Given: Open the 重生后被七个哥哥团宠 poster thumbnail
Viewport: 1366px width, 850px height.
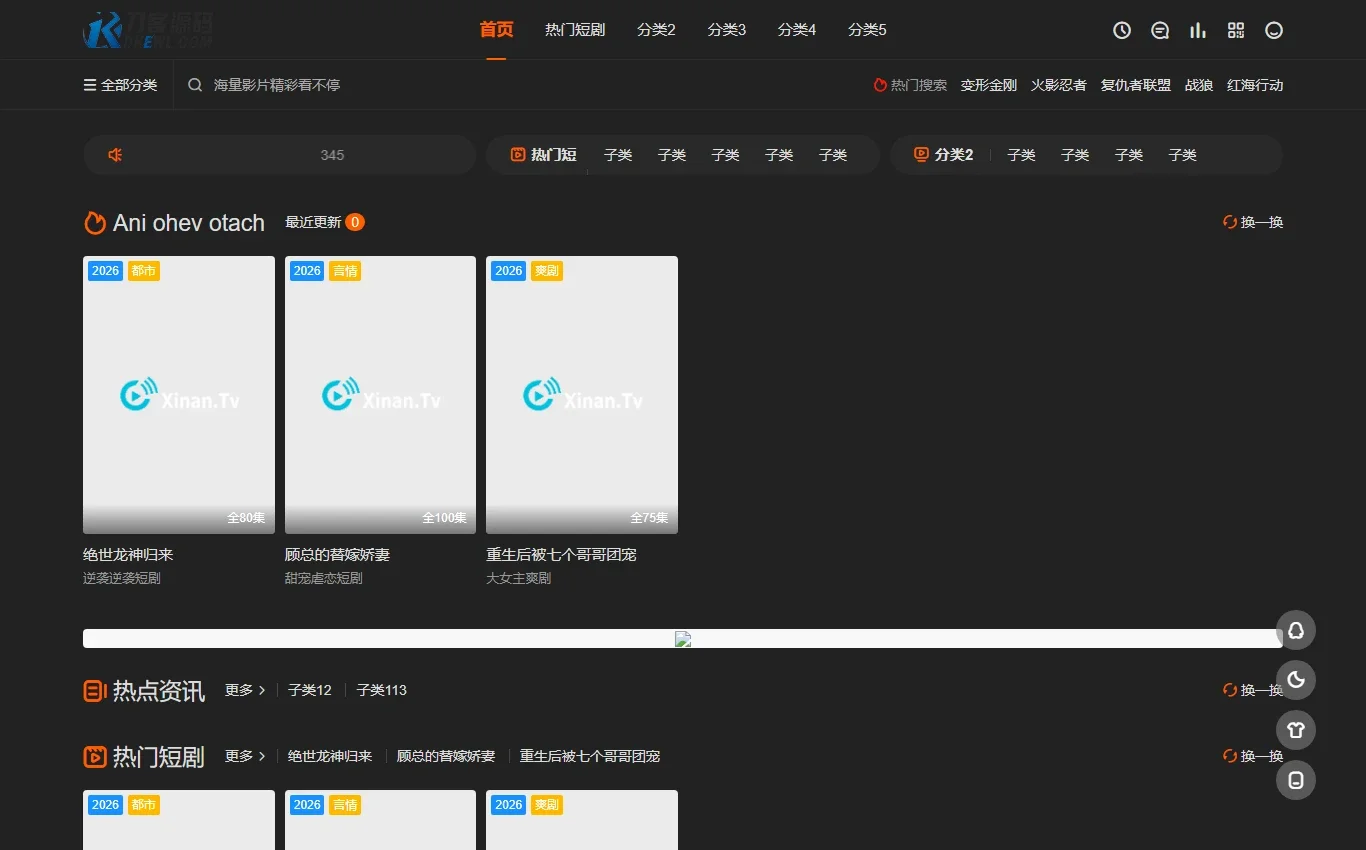Looking at the screenshot, I should pos(582,395).
